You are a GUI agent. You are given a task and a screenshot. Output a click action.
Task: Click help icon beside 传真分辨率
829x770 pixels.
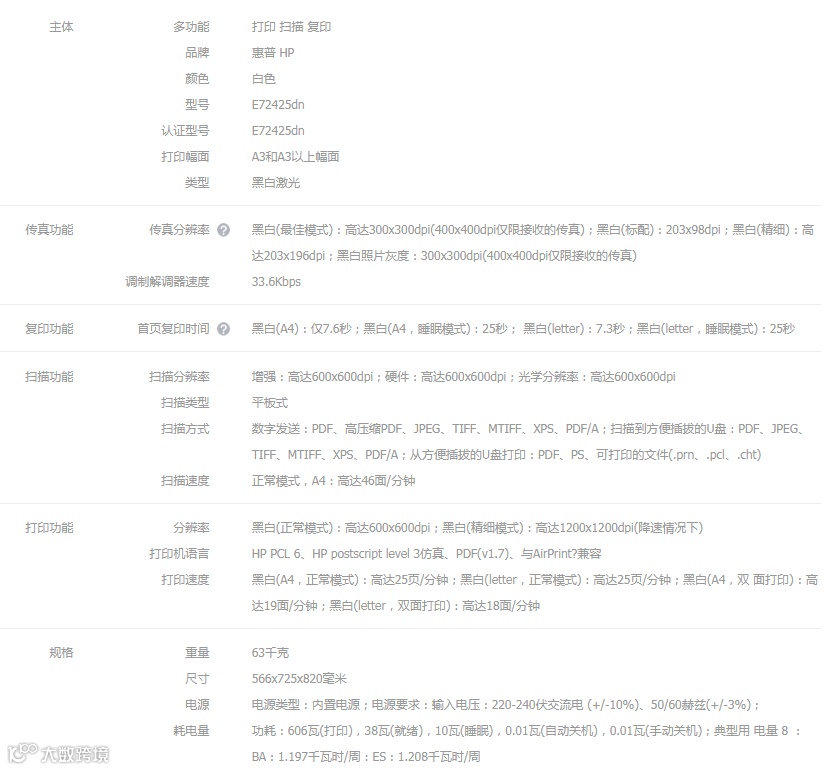224,230
